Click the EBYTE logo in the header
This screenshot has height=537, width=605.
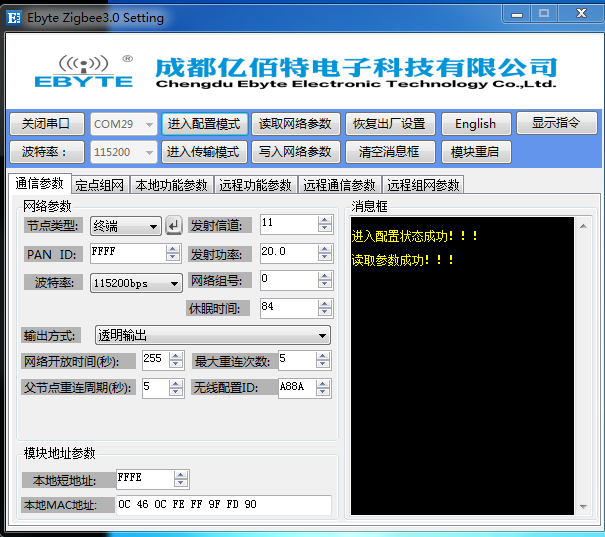(x=83, y=72)
